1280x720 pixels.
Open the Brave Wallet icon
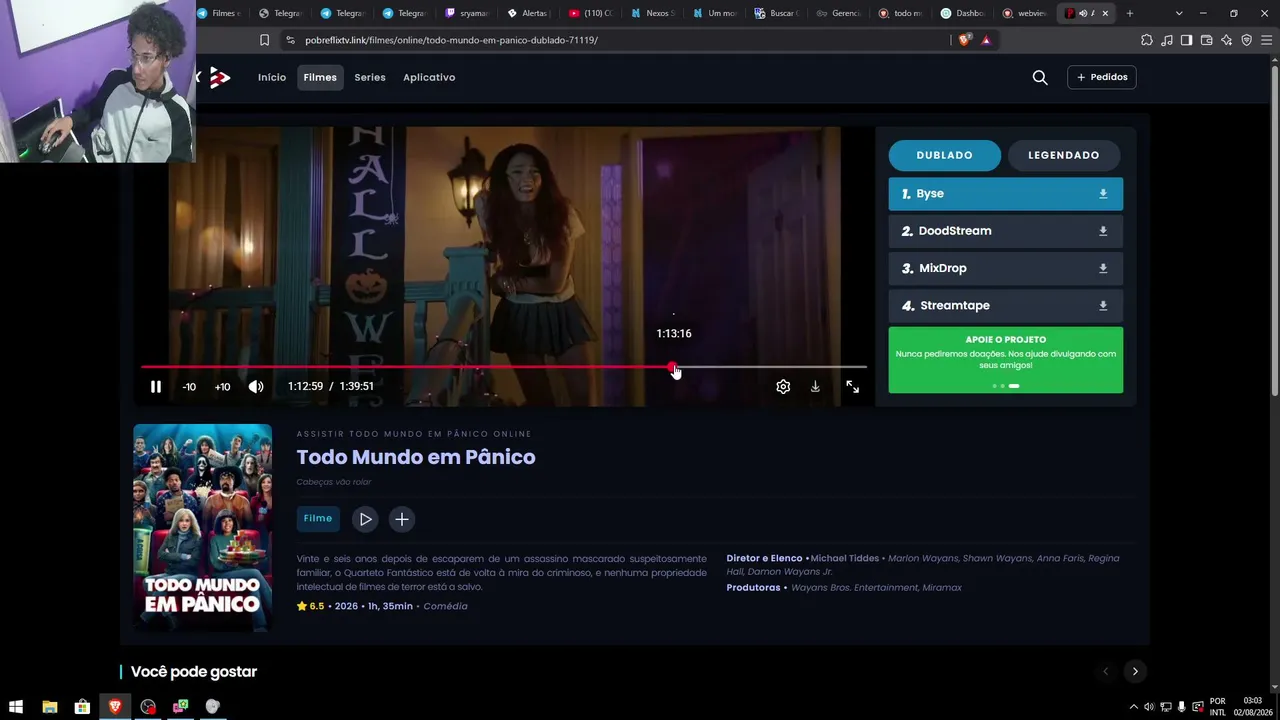[1206, 40]
